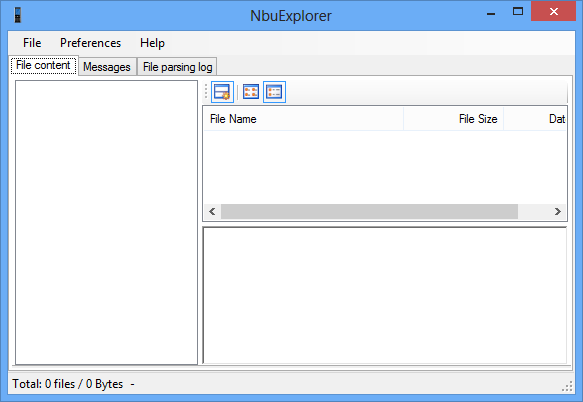
Task: Click inside the left folder tree panel
Action: coord(106,222)
